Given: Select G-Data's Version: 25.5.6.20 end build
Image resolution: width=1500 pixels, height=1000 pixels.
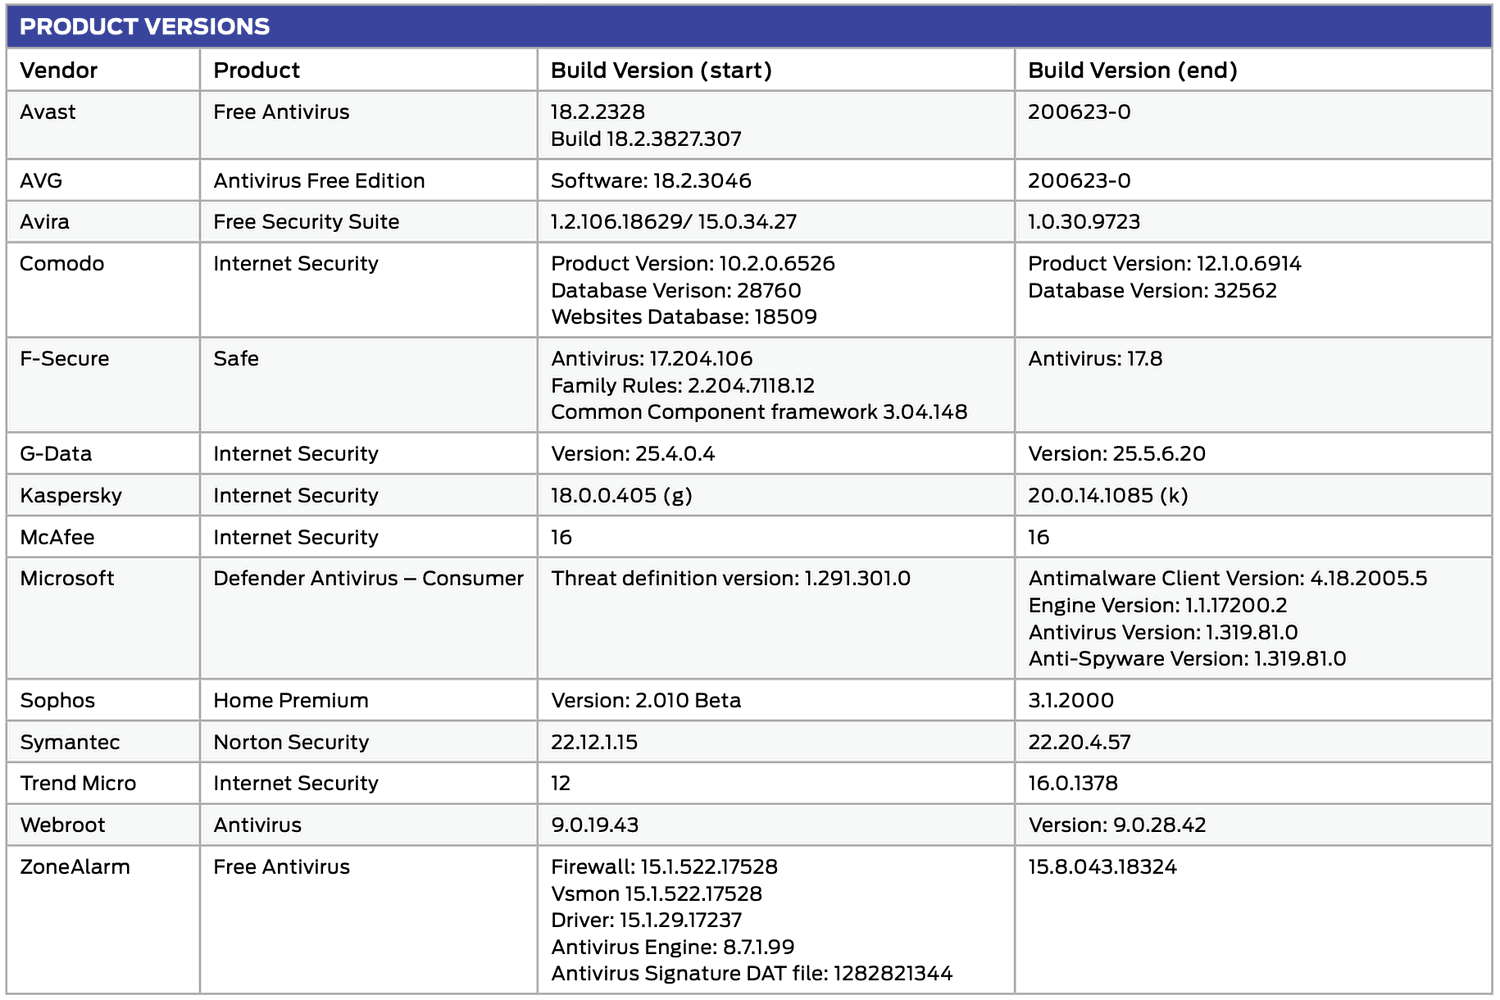Looking at the screenshot, I should [x=1117, y=454].
